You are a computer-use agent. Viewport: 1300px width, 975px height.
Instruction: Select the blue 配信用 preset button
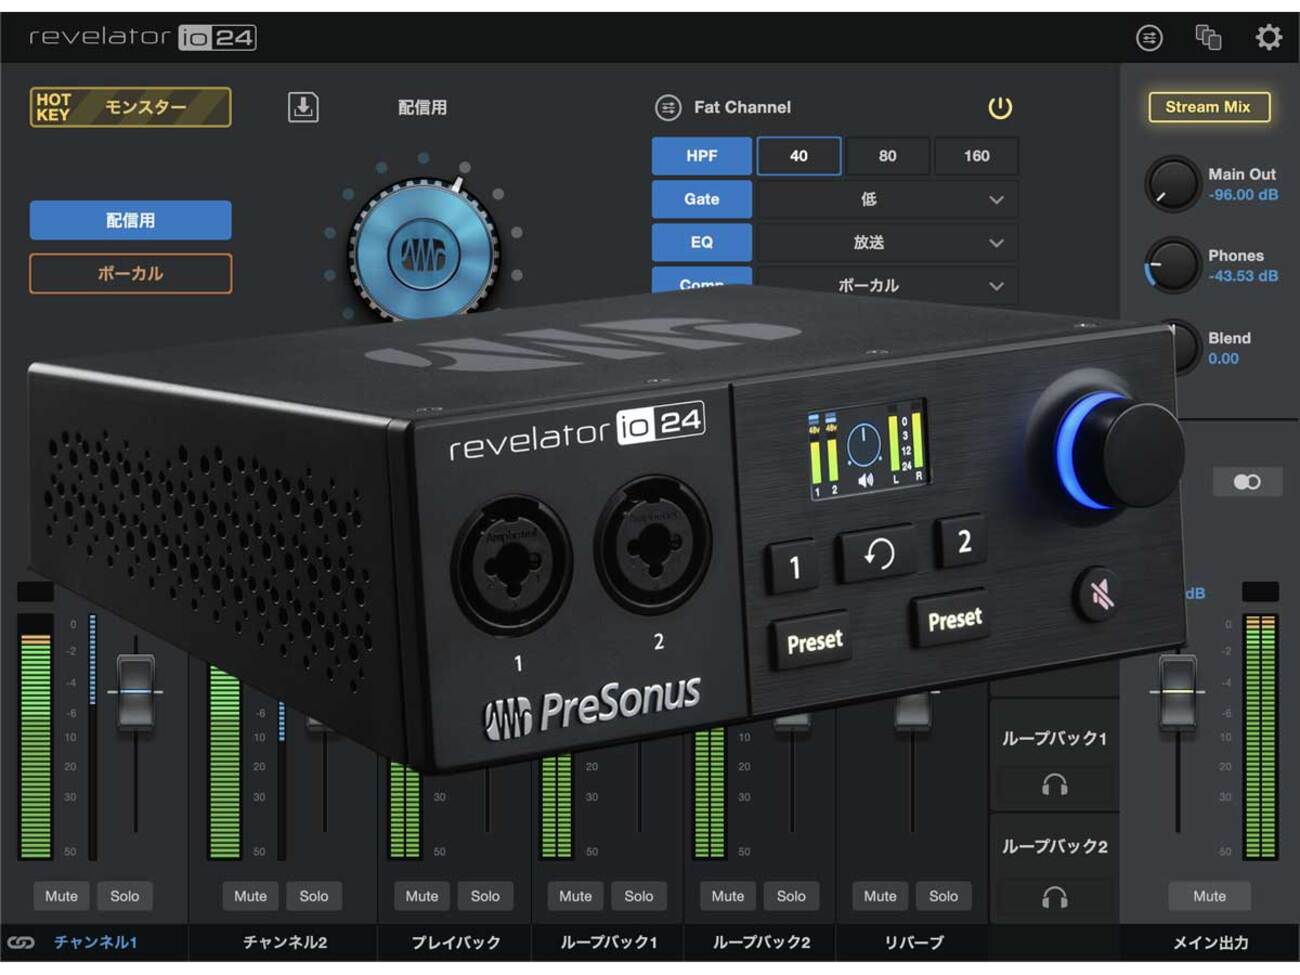click(x=130, y=220)
